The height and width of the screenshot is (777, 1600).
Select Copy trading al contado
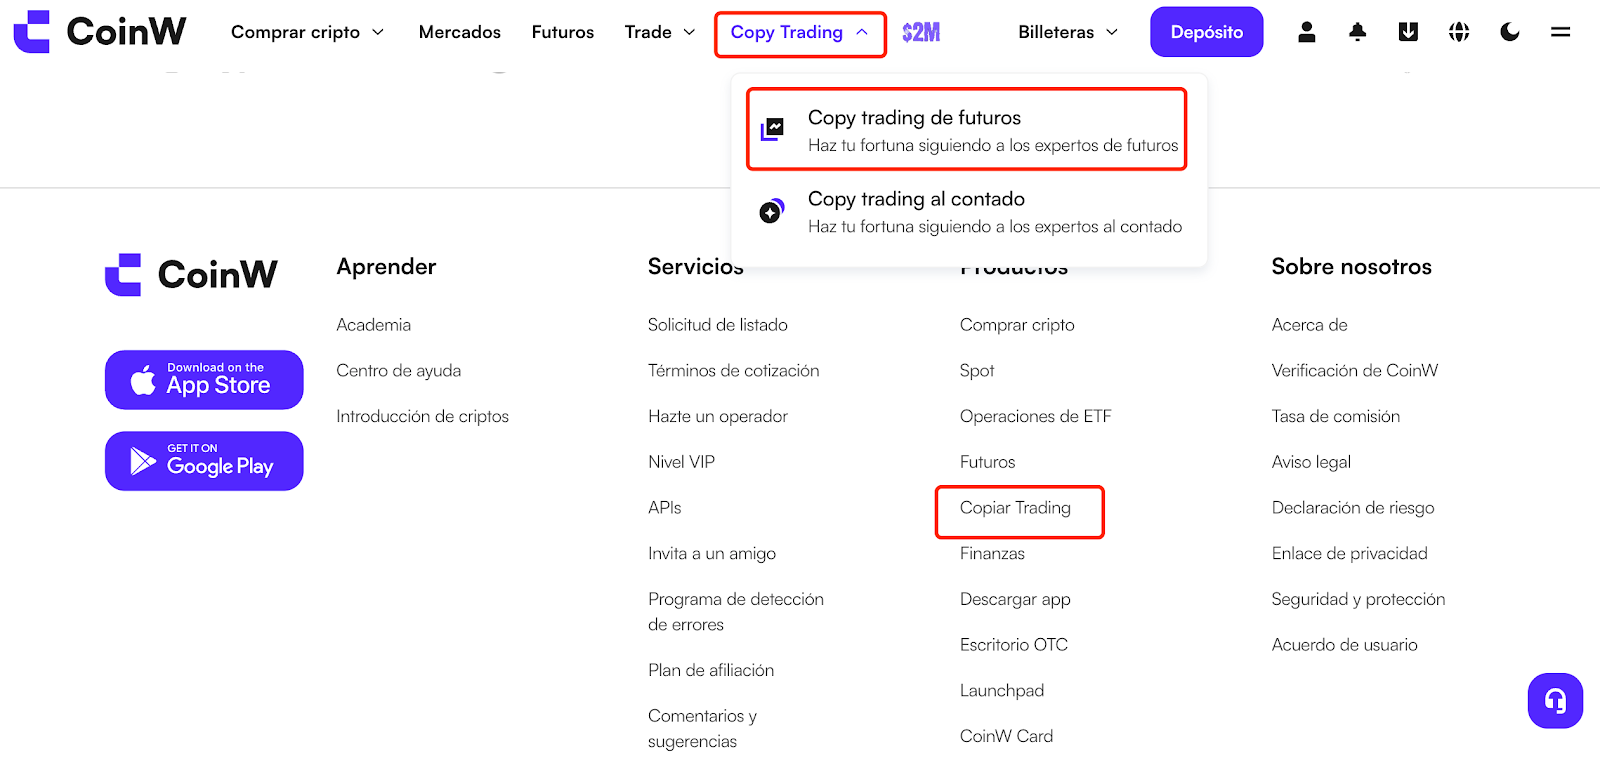pyautogui.click(x=966, y=212)
